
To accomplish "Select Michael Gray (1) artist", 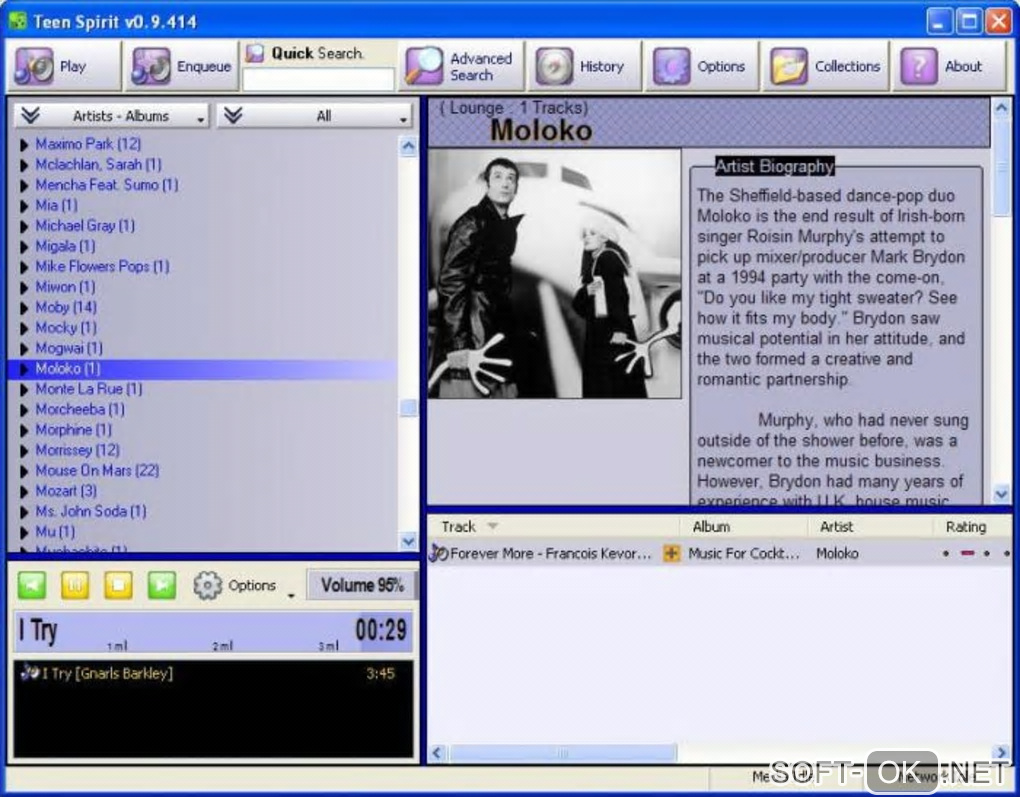I will pyautogui.click(x=85, y=226).
